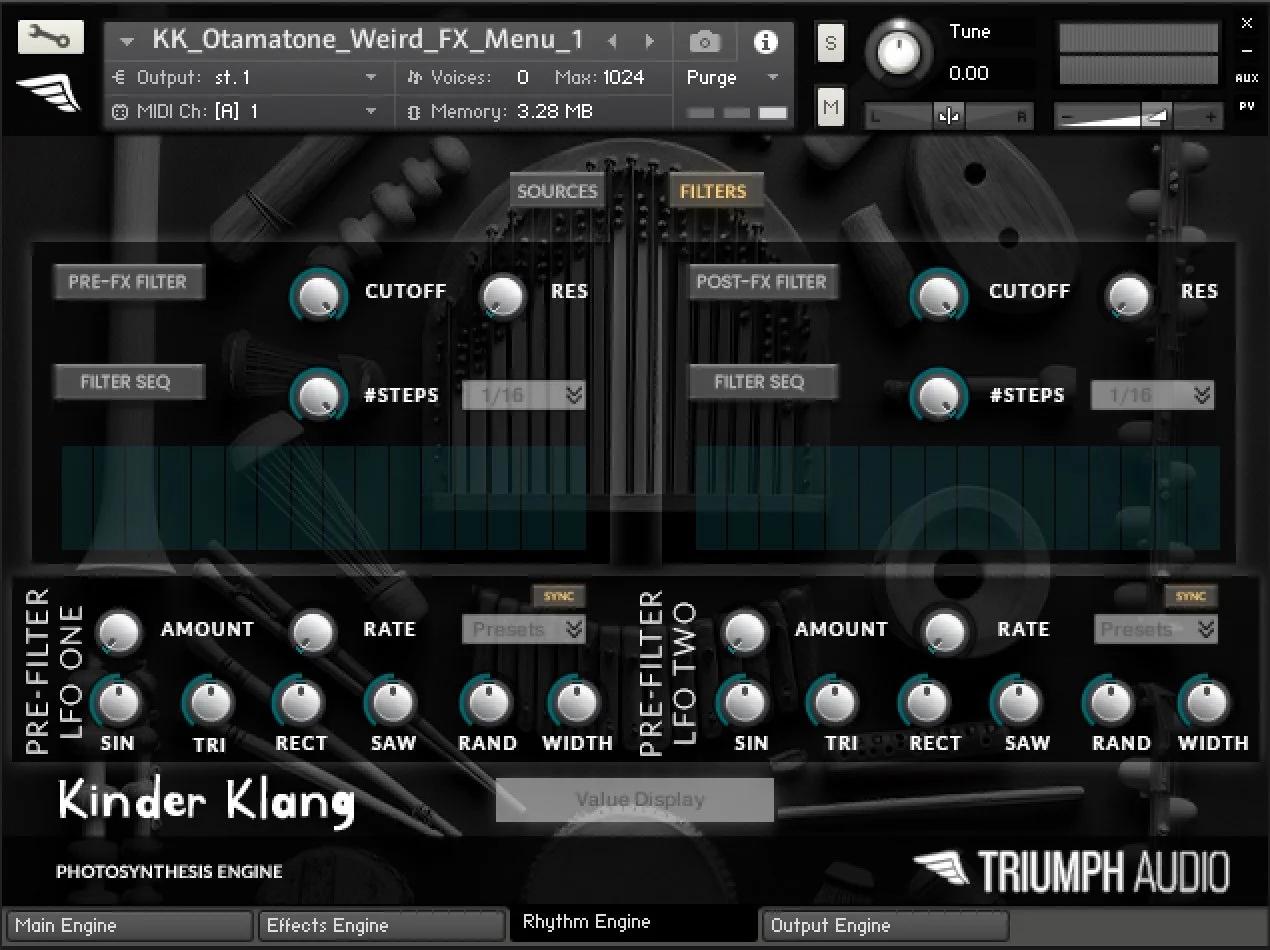Open the Effects Engine tab
Viewport: 1270px width, 950px height.
click(x=381, y=924)
